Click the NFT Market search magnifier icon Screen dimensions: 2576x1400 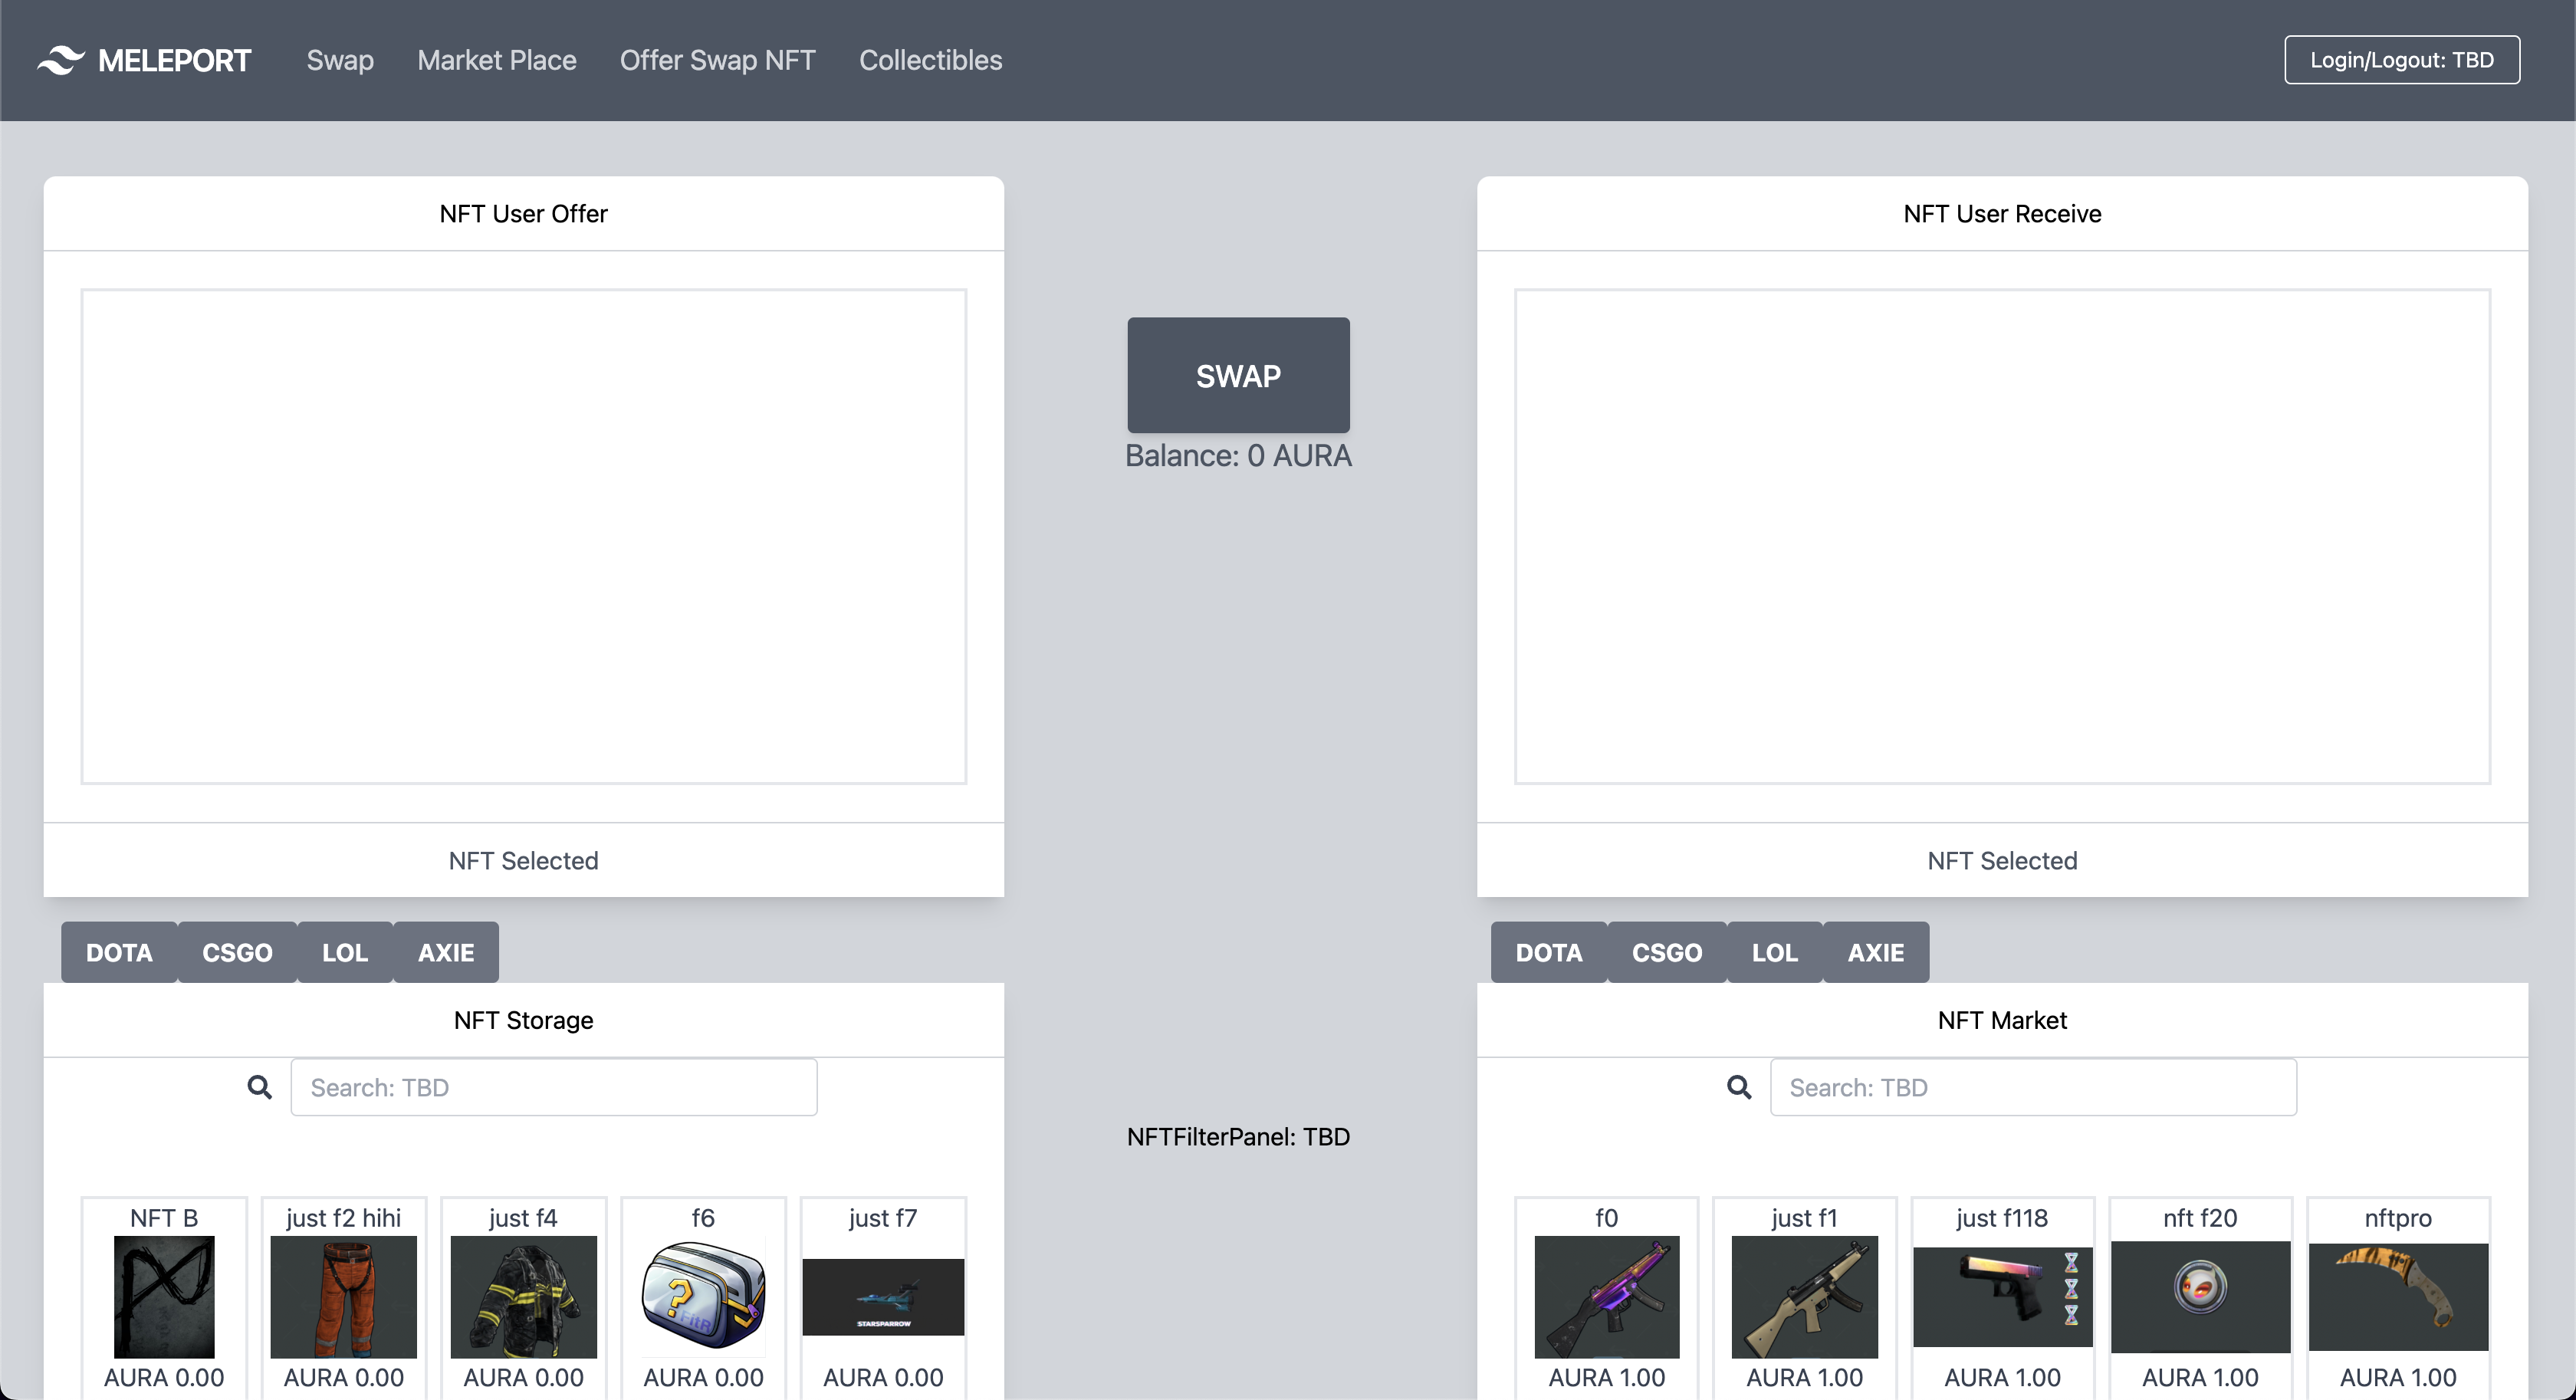tap(1739, 1087)
